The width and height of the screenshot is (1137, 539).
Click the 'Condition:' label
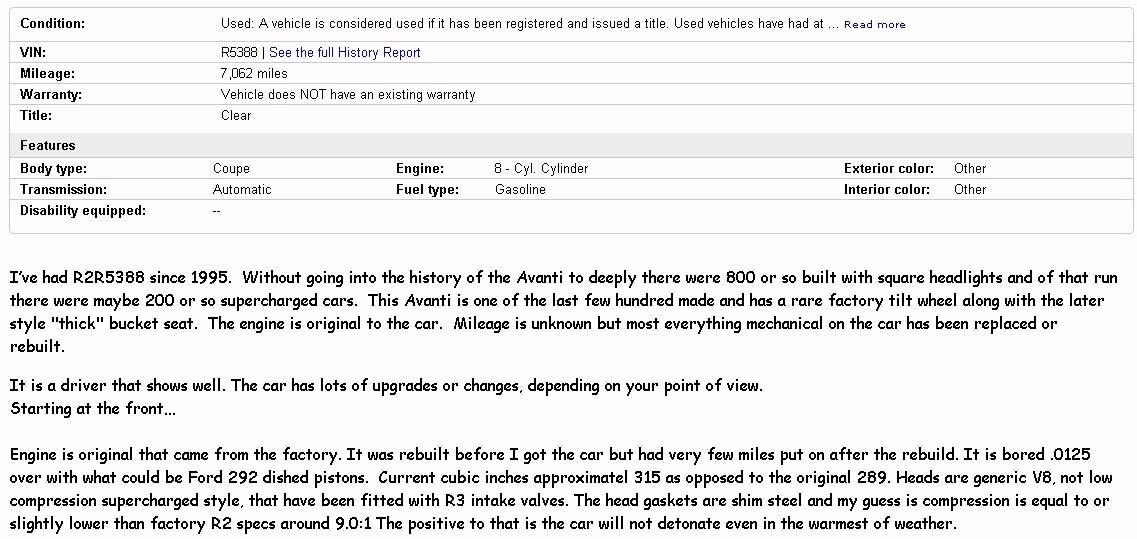coord(52,23)
